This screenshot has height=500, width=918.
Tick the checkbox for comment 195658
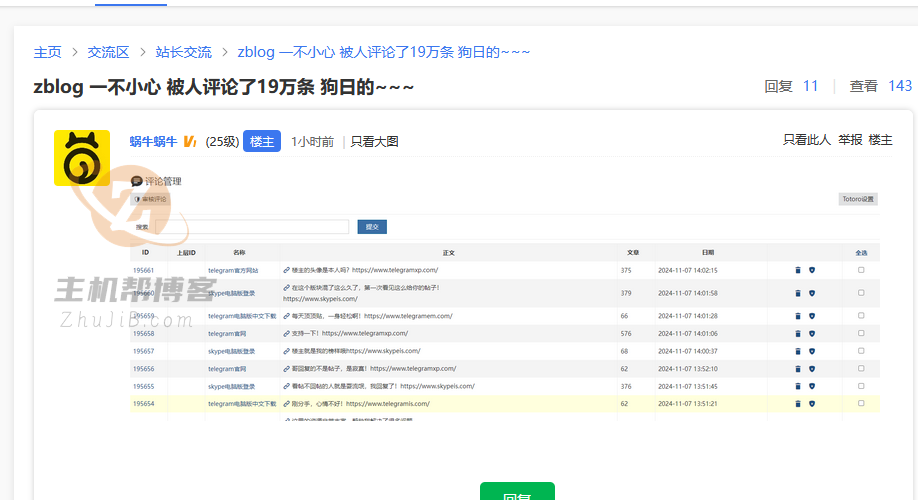861,333
